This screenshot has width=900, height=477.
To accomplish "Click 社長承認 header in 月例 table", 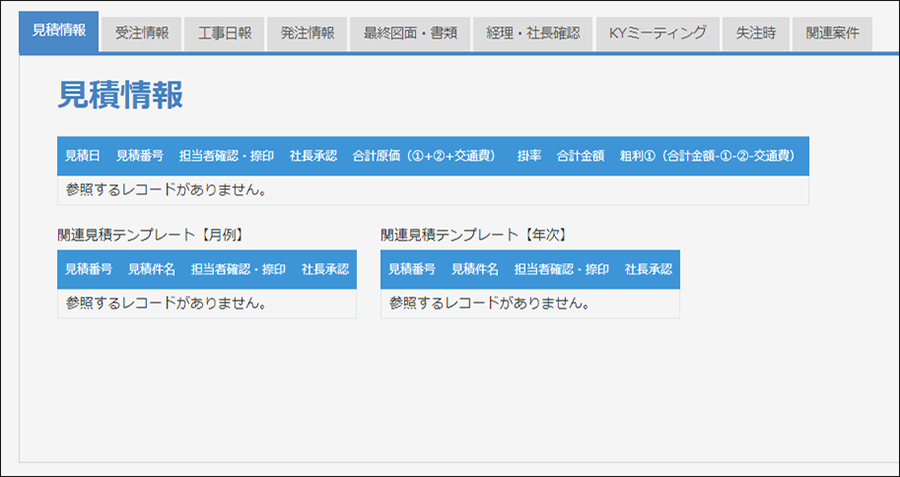I will pyautogui.click(x=325, y=269).
